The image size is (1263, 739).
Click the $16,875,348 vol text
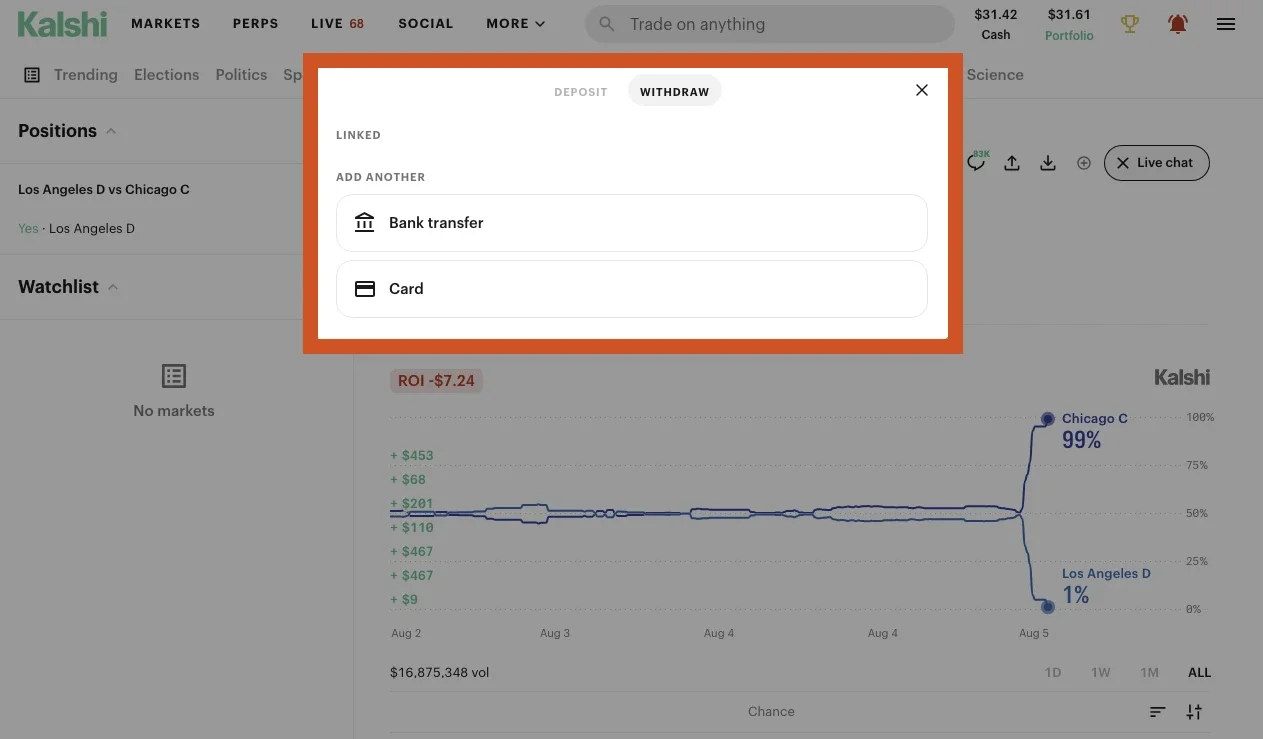pyautogui.click(x=439, y=672)
